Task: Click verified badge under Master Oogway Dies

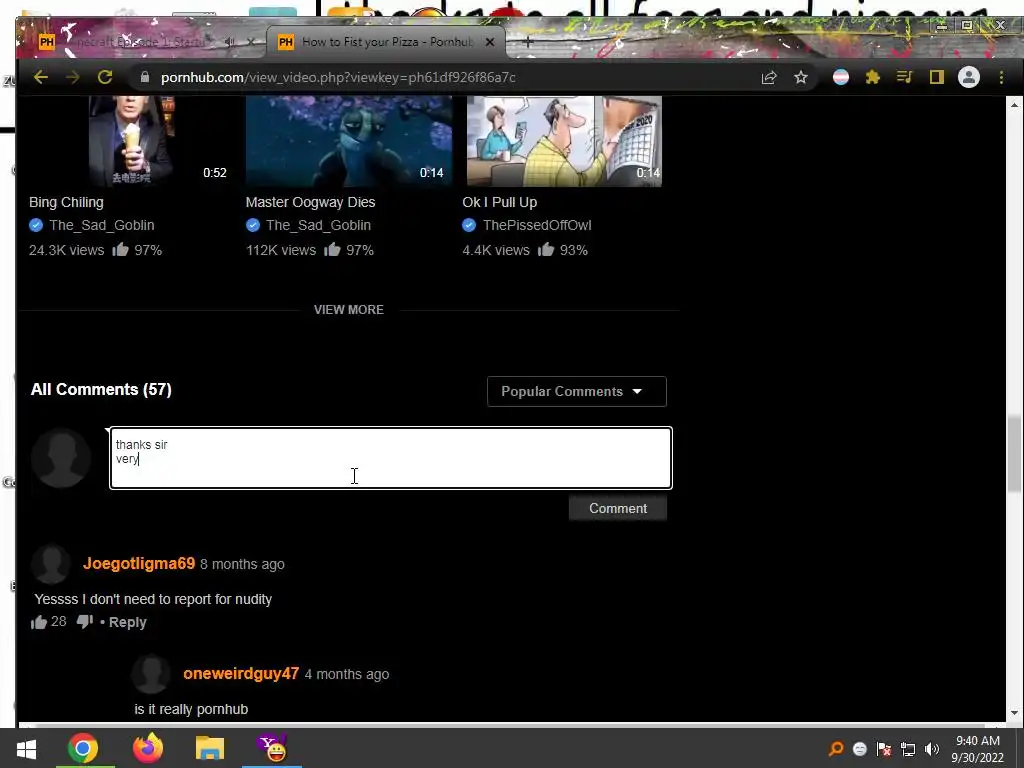Action: tap(253, 225)
